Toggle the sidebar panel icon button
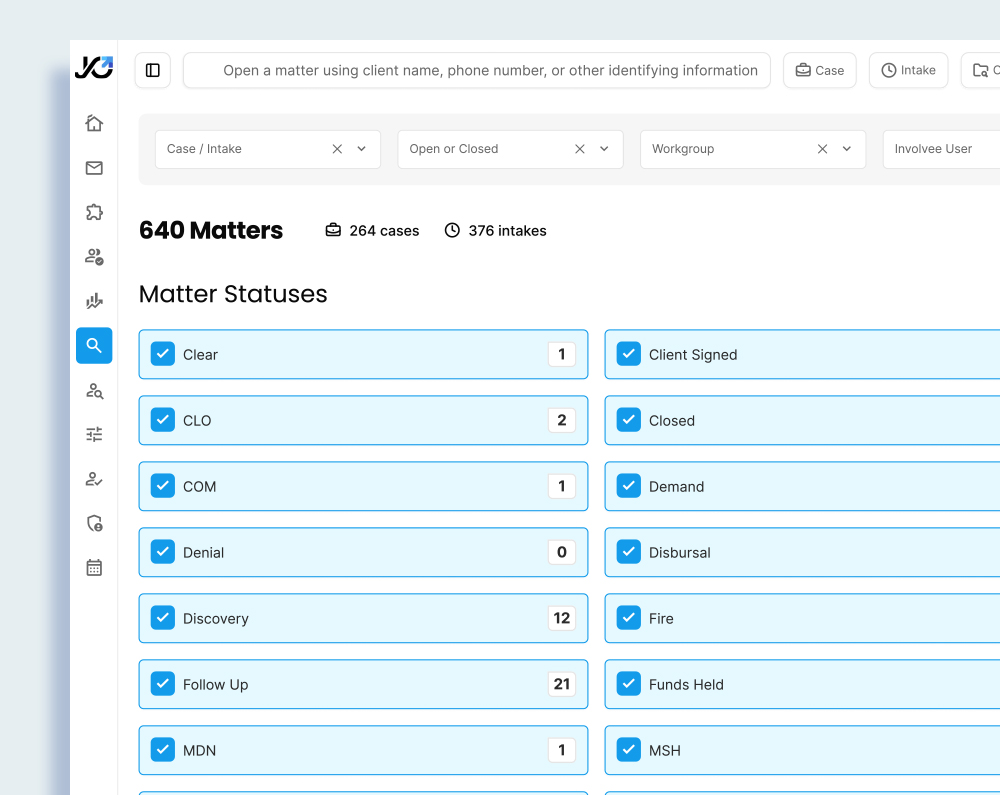The height and width of the screenshot is (795, 1000). pos(153,70)
